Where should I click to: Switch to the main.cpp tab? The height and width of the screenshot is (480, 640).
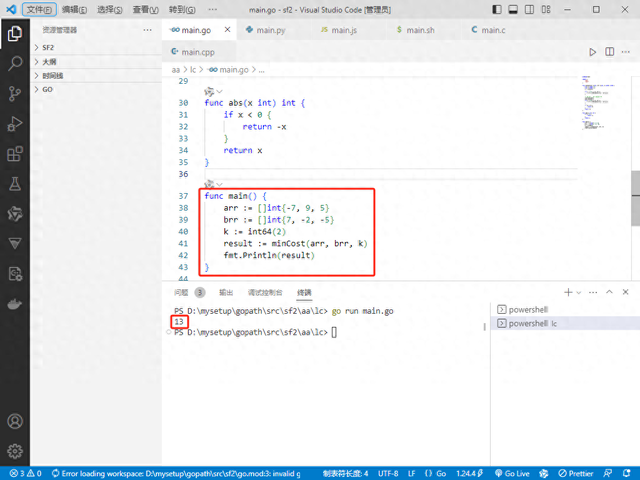198,52
